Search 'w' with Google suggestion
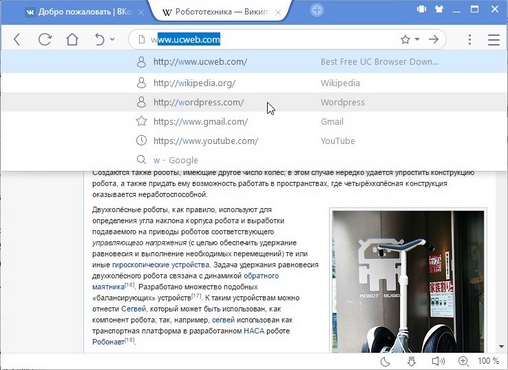Viewport: 508px width, 370px height. [x=254, y=160]
